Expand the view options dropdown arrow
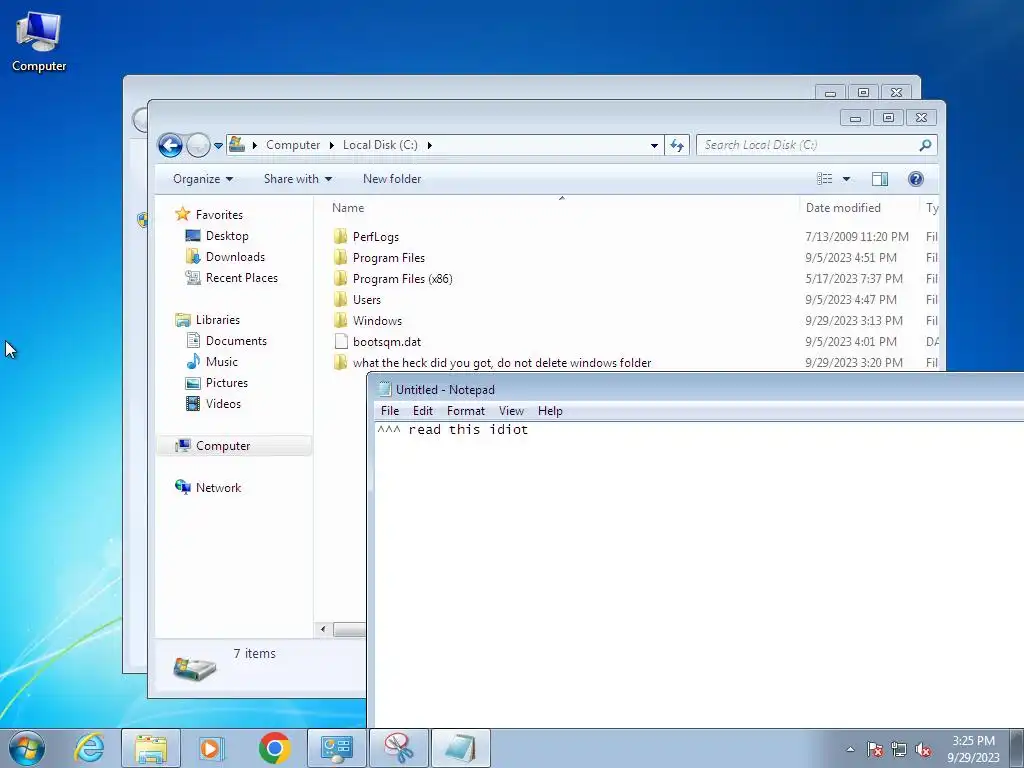Viewport: 1024px width, 768px height. coord(846,179)
